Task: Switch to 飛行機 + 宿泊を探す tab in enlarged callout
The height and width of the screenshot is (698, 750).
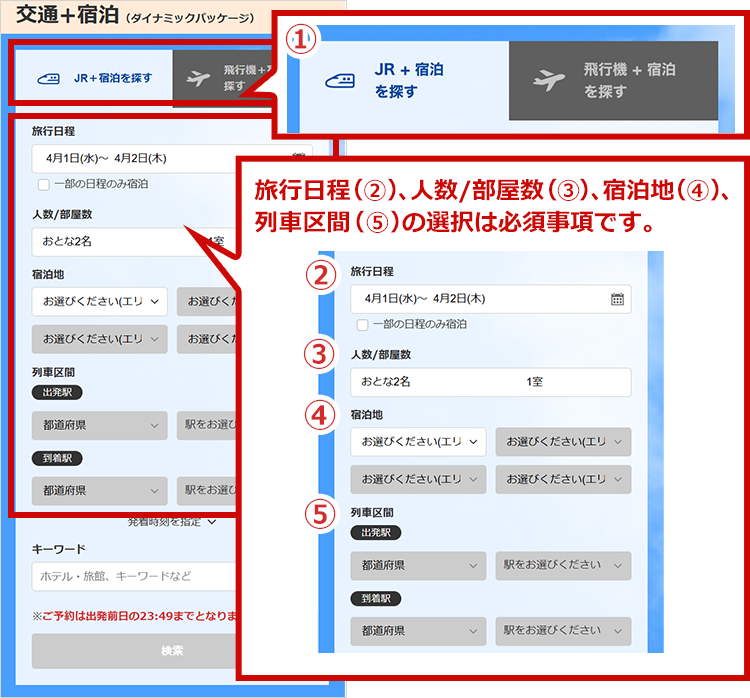Action: coord(613,80)
